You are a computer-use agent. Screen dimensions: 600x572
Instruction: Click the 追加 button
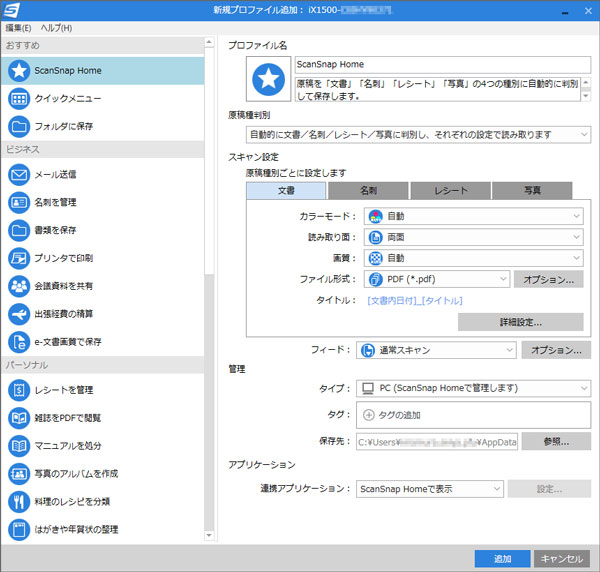(502, 559)
